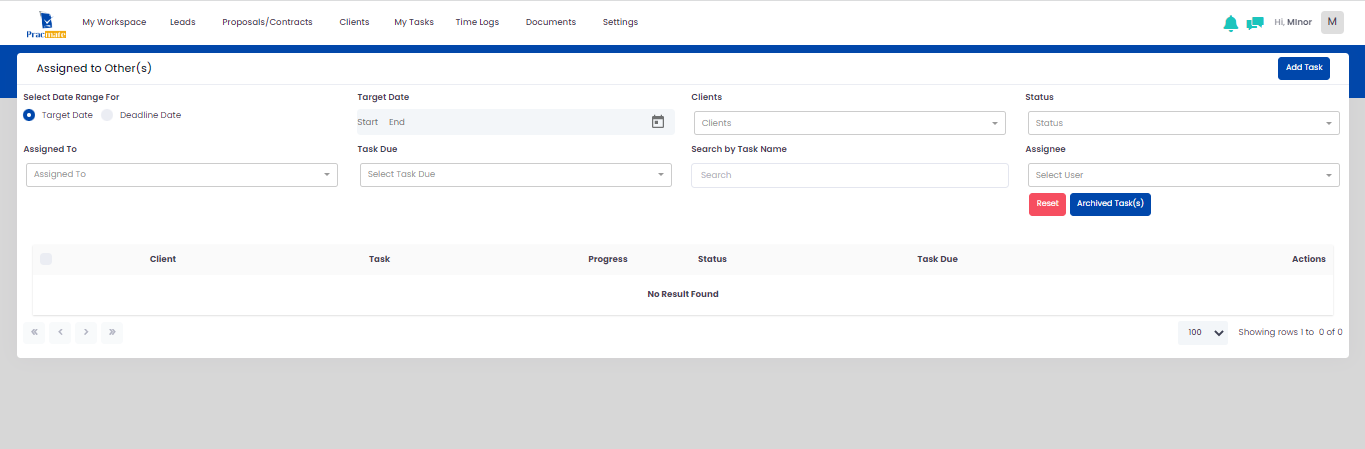
Task: Click the Status column header in table
Action: point(712,259)
